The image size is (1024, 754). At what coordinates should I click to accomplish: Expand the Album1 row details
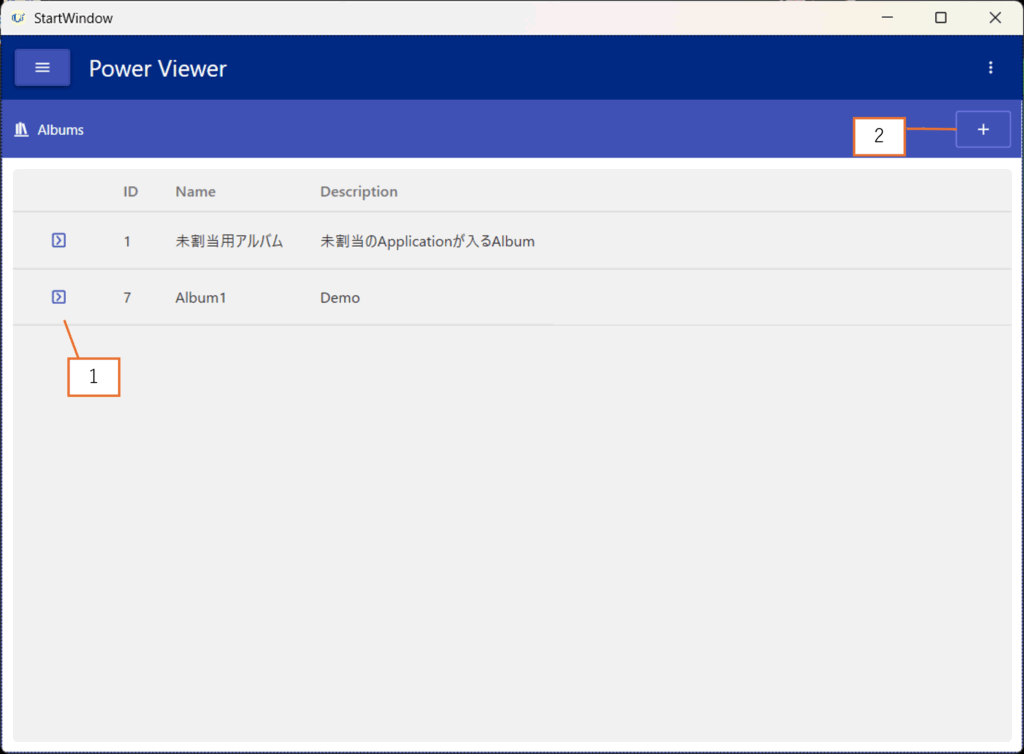(59, 297)
